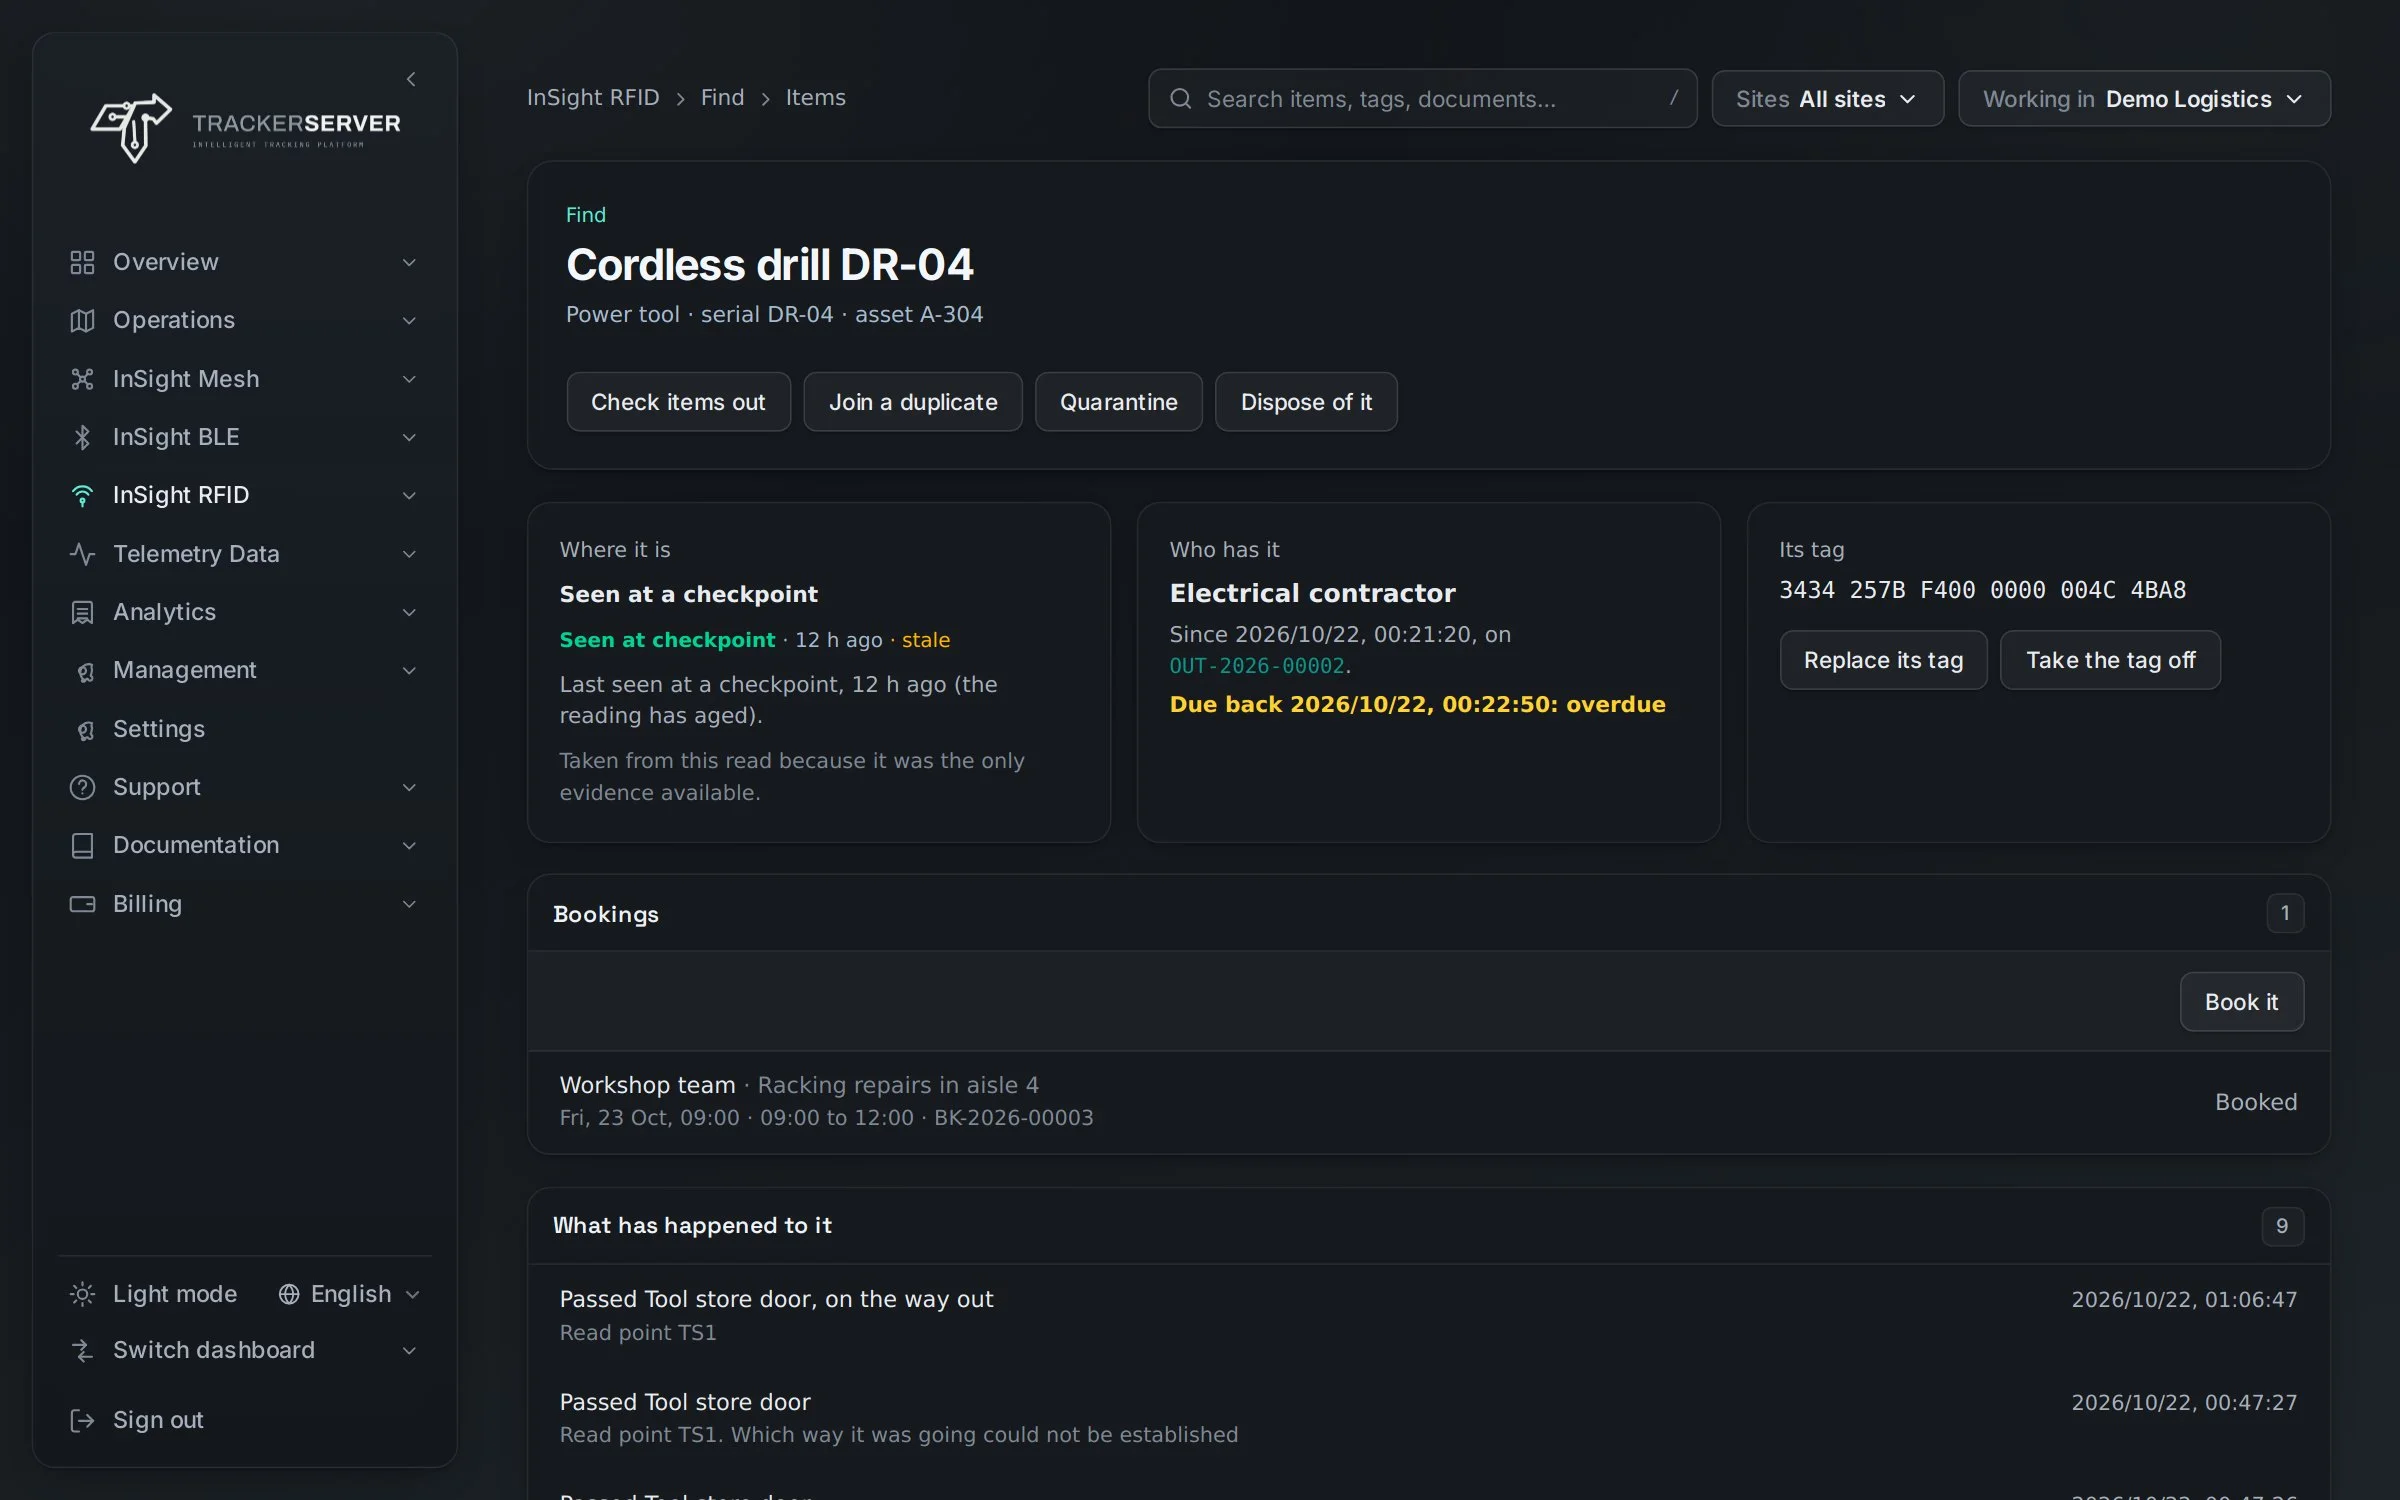Image resolution: width=2400 pixels, height=1500 pixels.
Task: Click 'Passed Tool store door, on the way out'
Action: (x=776, y=1299)
